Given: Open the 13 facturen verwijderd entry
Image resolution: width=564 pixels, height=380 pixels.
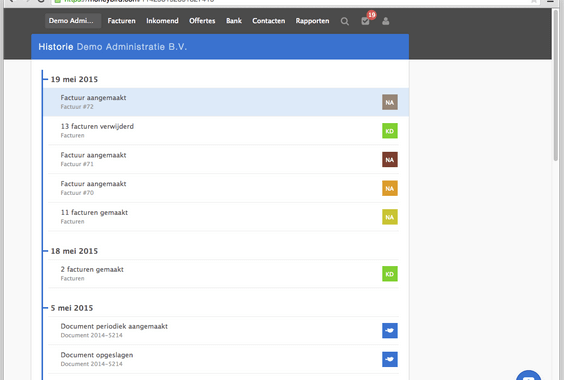Looking at the screenshot, I should [223, 131].
